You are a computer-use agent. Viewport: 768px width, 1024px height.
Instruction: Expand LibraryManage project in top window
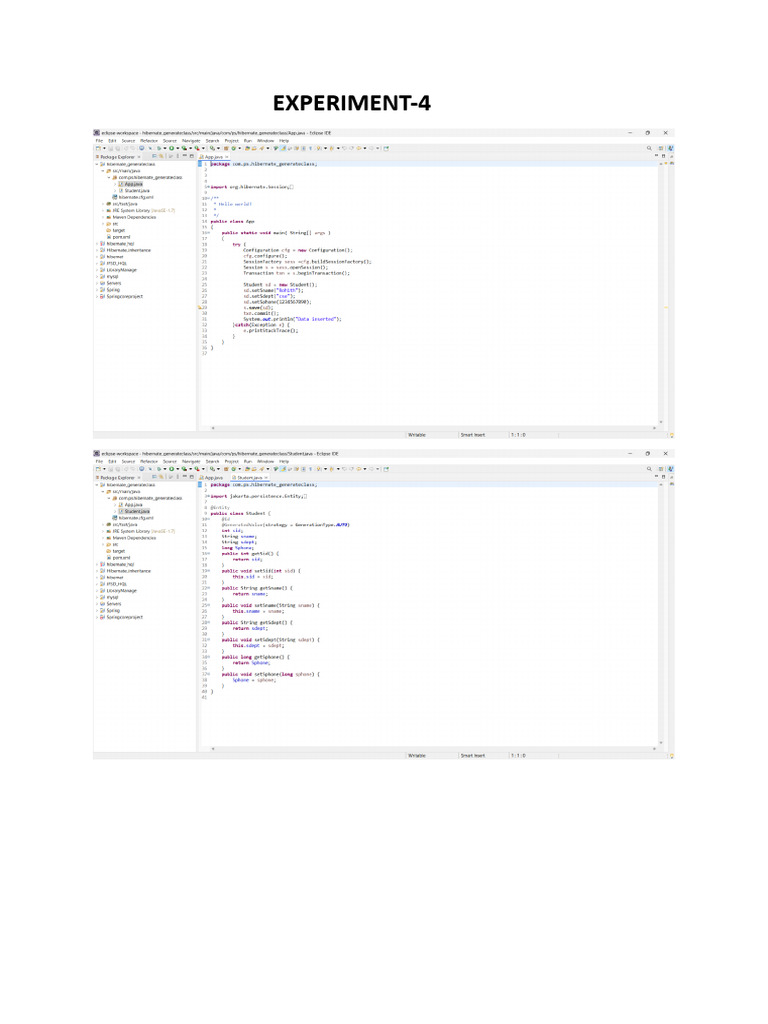97,270
